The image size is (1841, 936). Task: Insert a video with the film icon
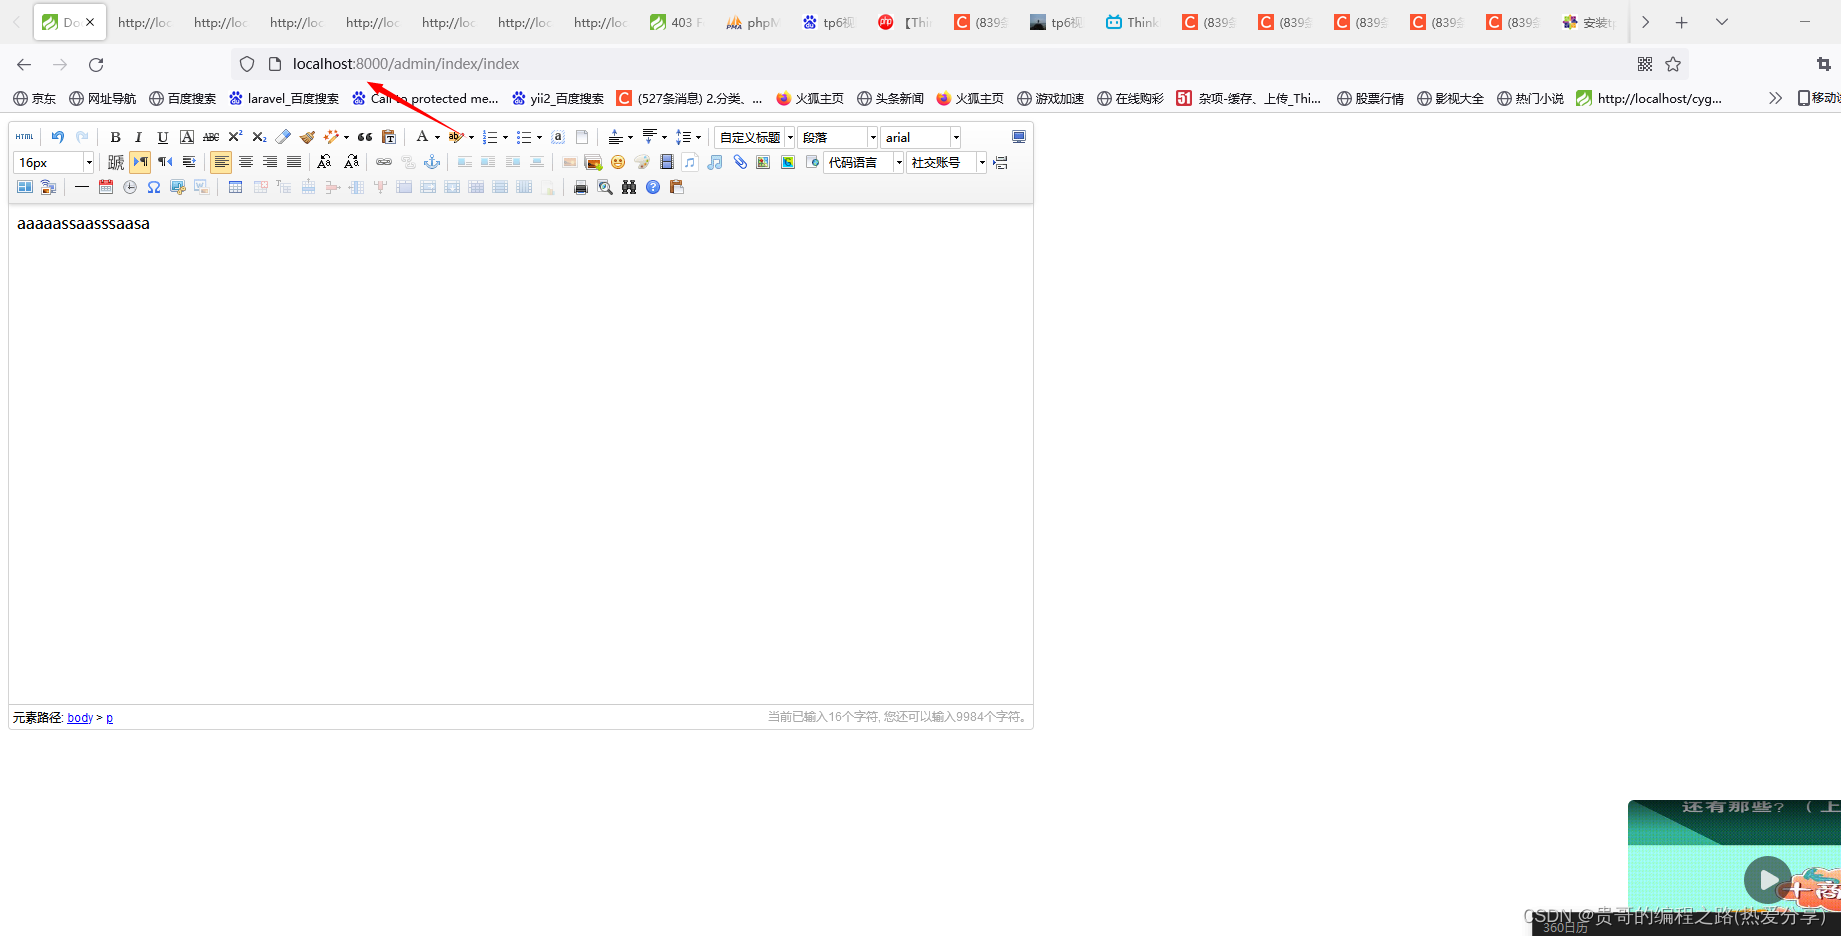pyautogui.click(x=666, y=162)
